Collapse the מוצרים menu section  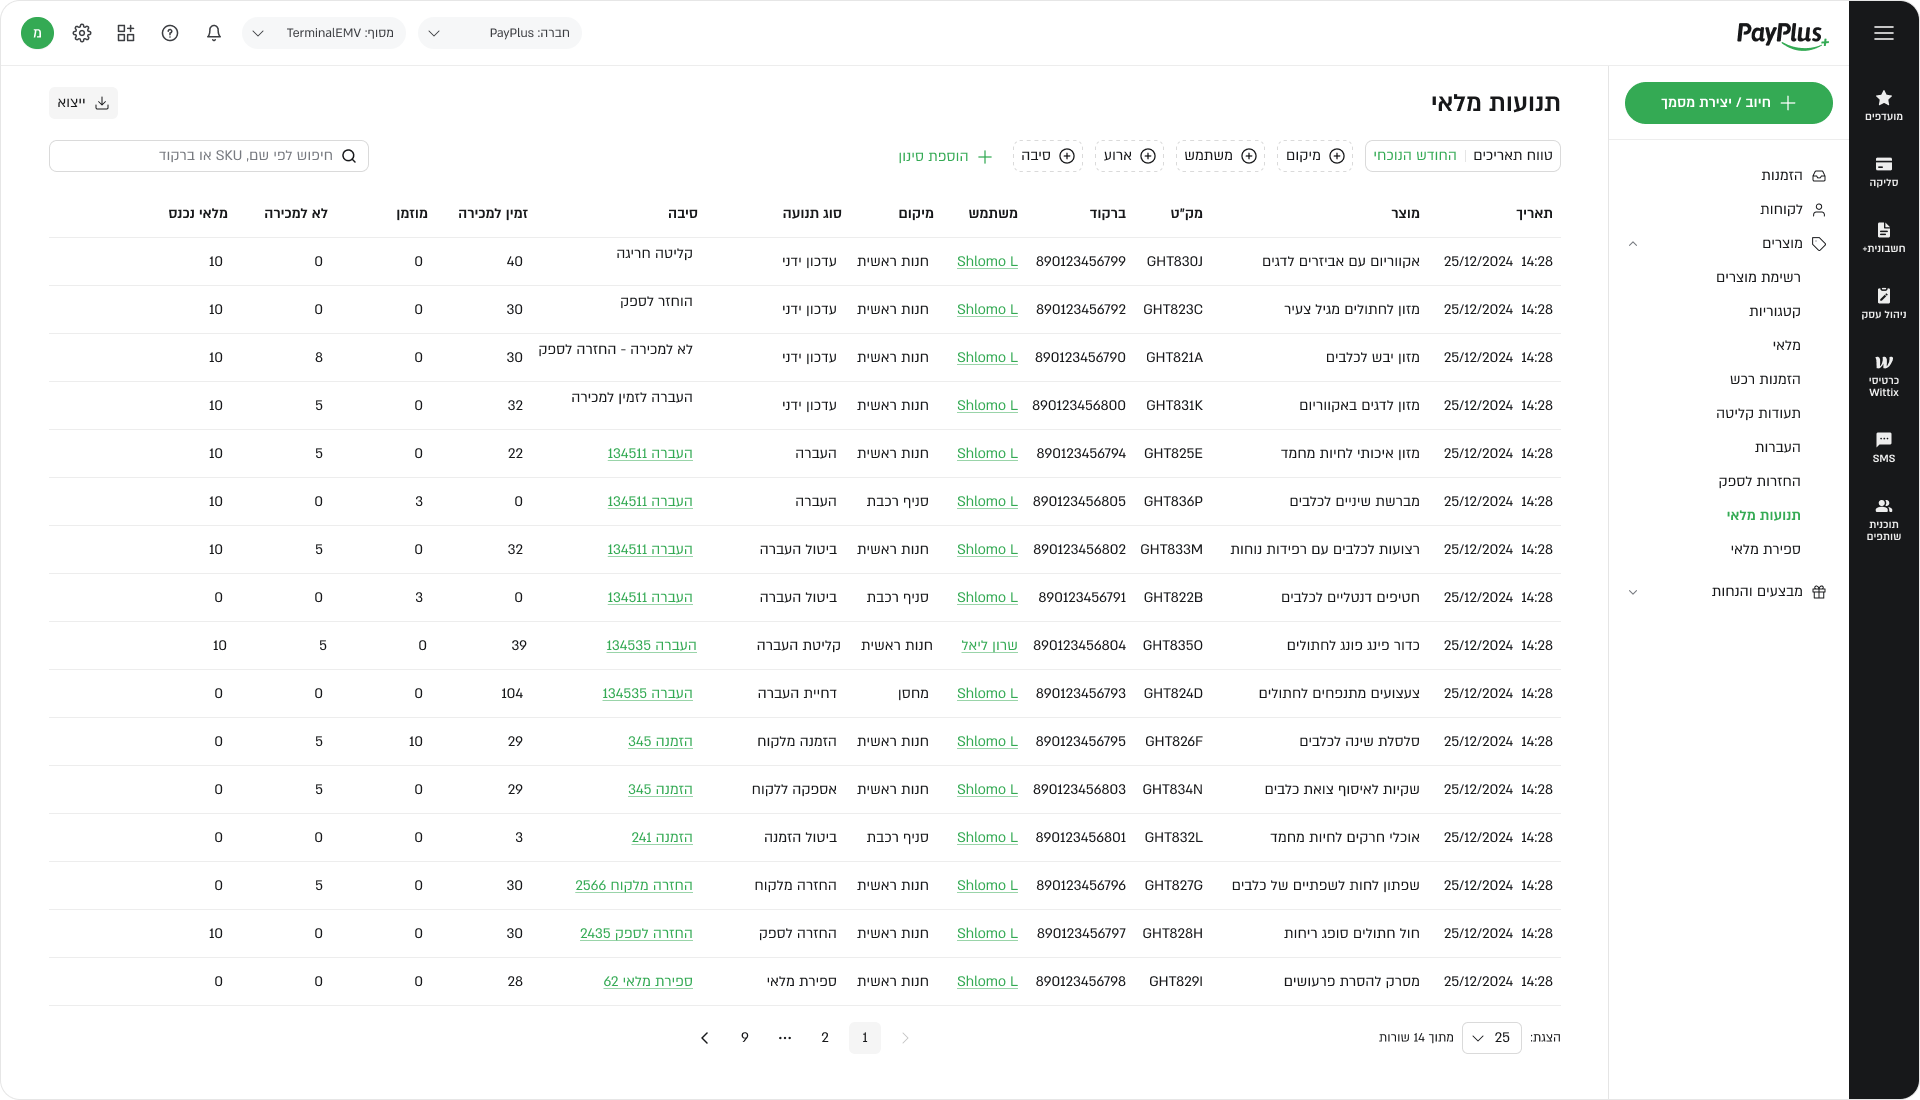point(1633,244)
